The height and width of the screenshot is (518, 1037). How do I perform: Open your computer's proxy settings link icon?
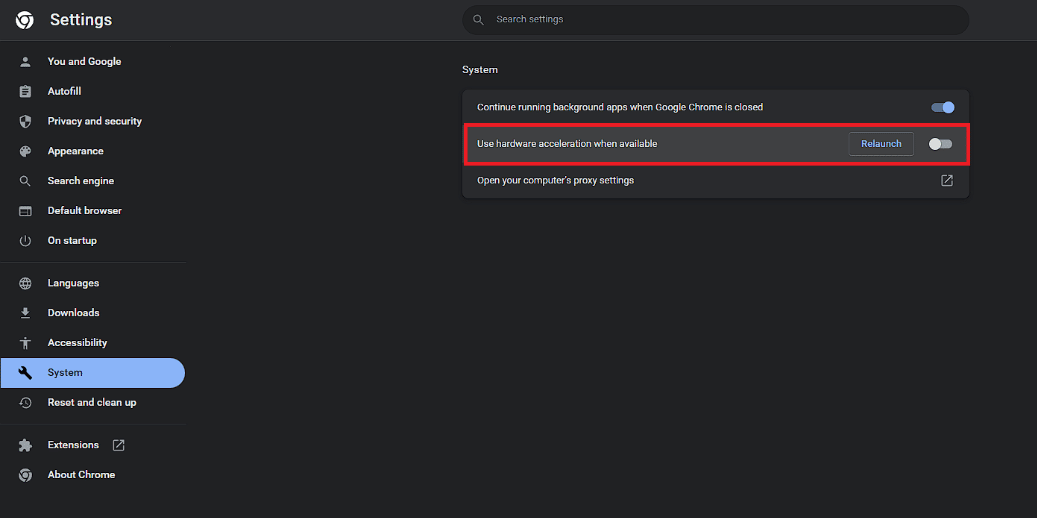point(947,180)
